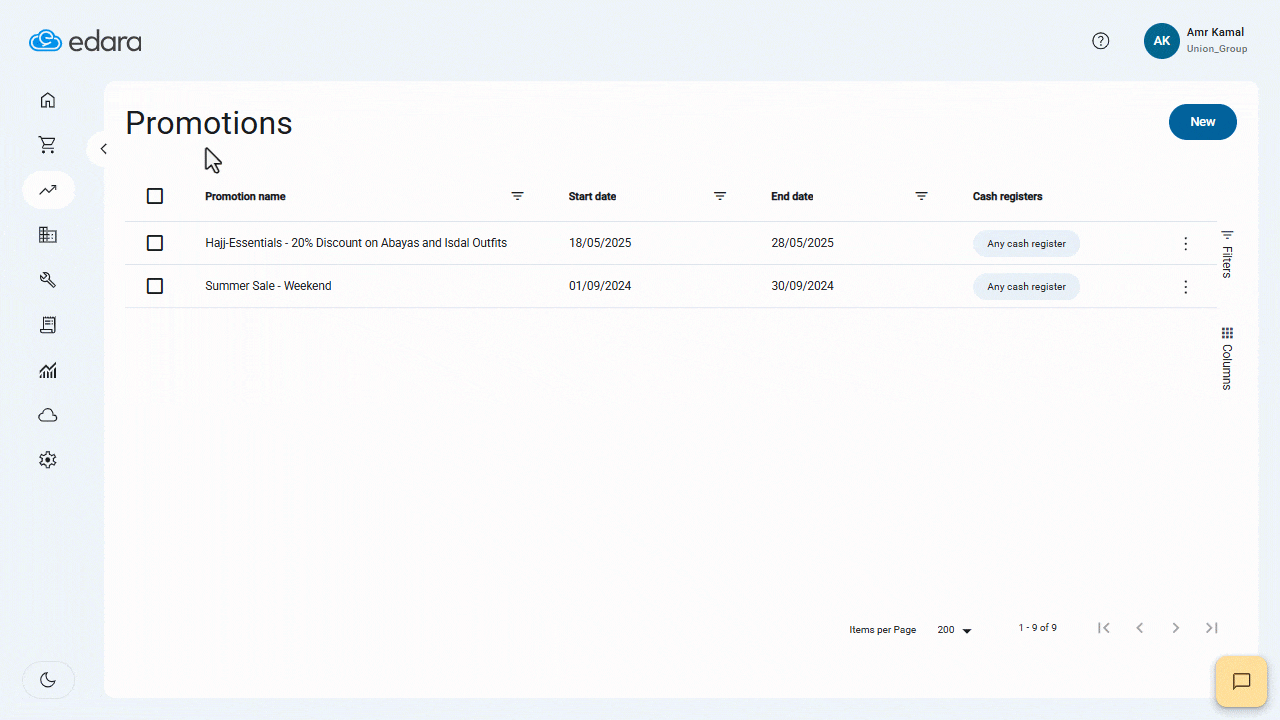1280x720 pixels.
Task: Open filter menu for Start date column
Action: pos(720,196)
